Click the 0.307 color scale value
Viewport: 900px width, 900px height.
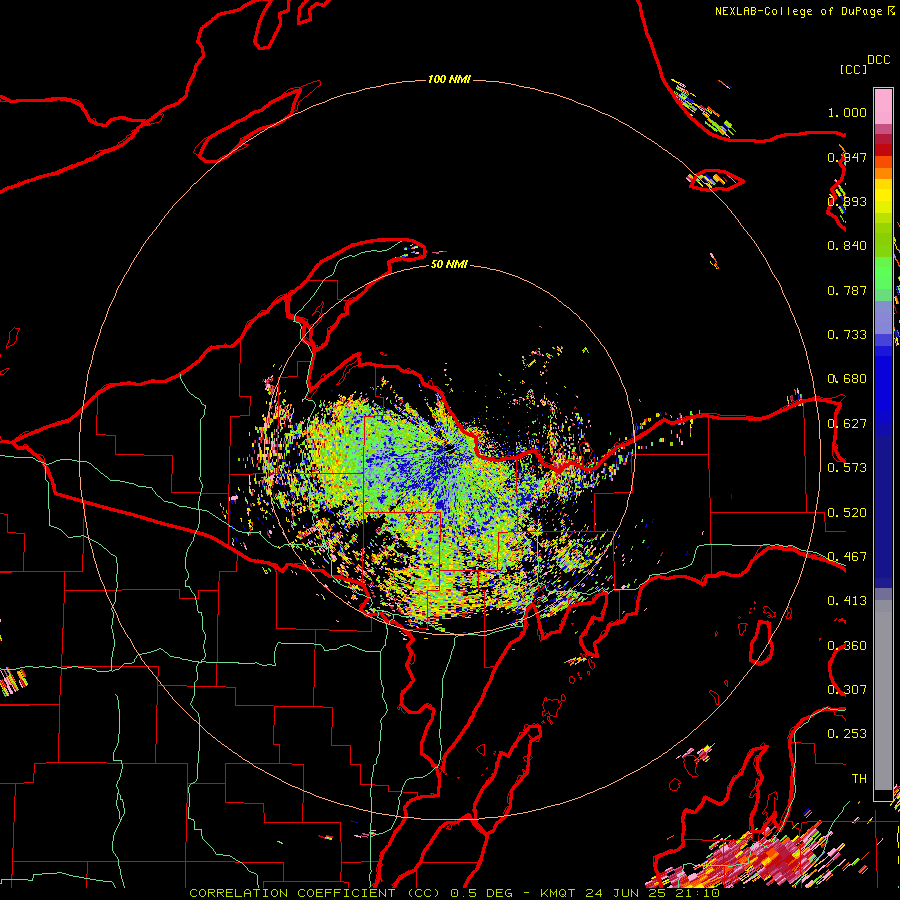847,690
